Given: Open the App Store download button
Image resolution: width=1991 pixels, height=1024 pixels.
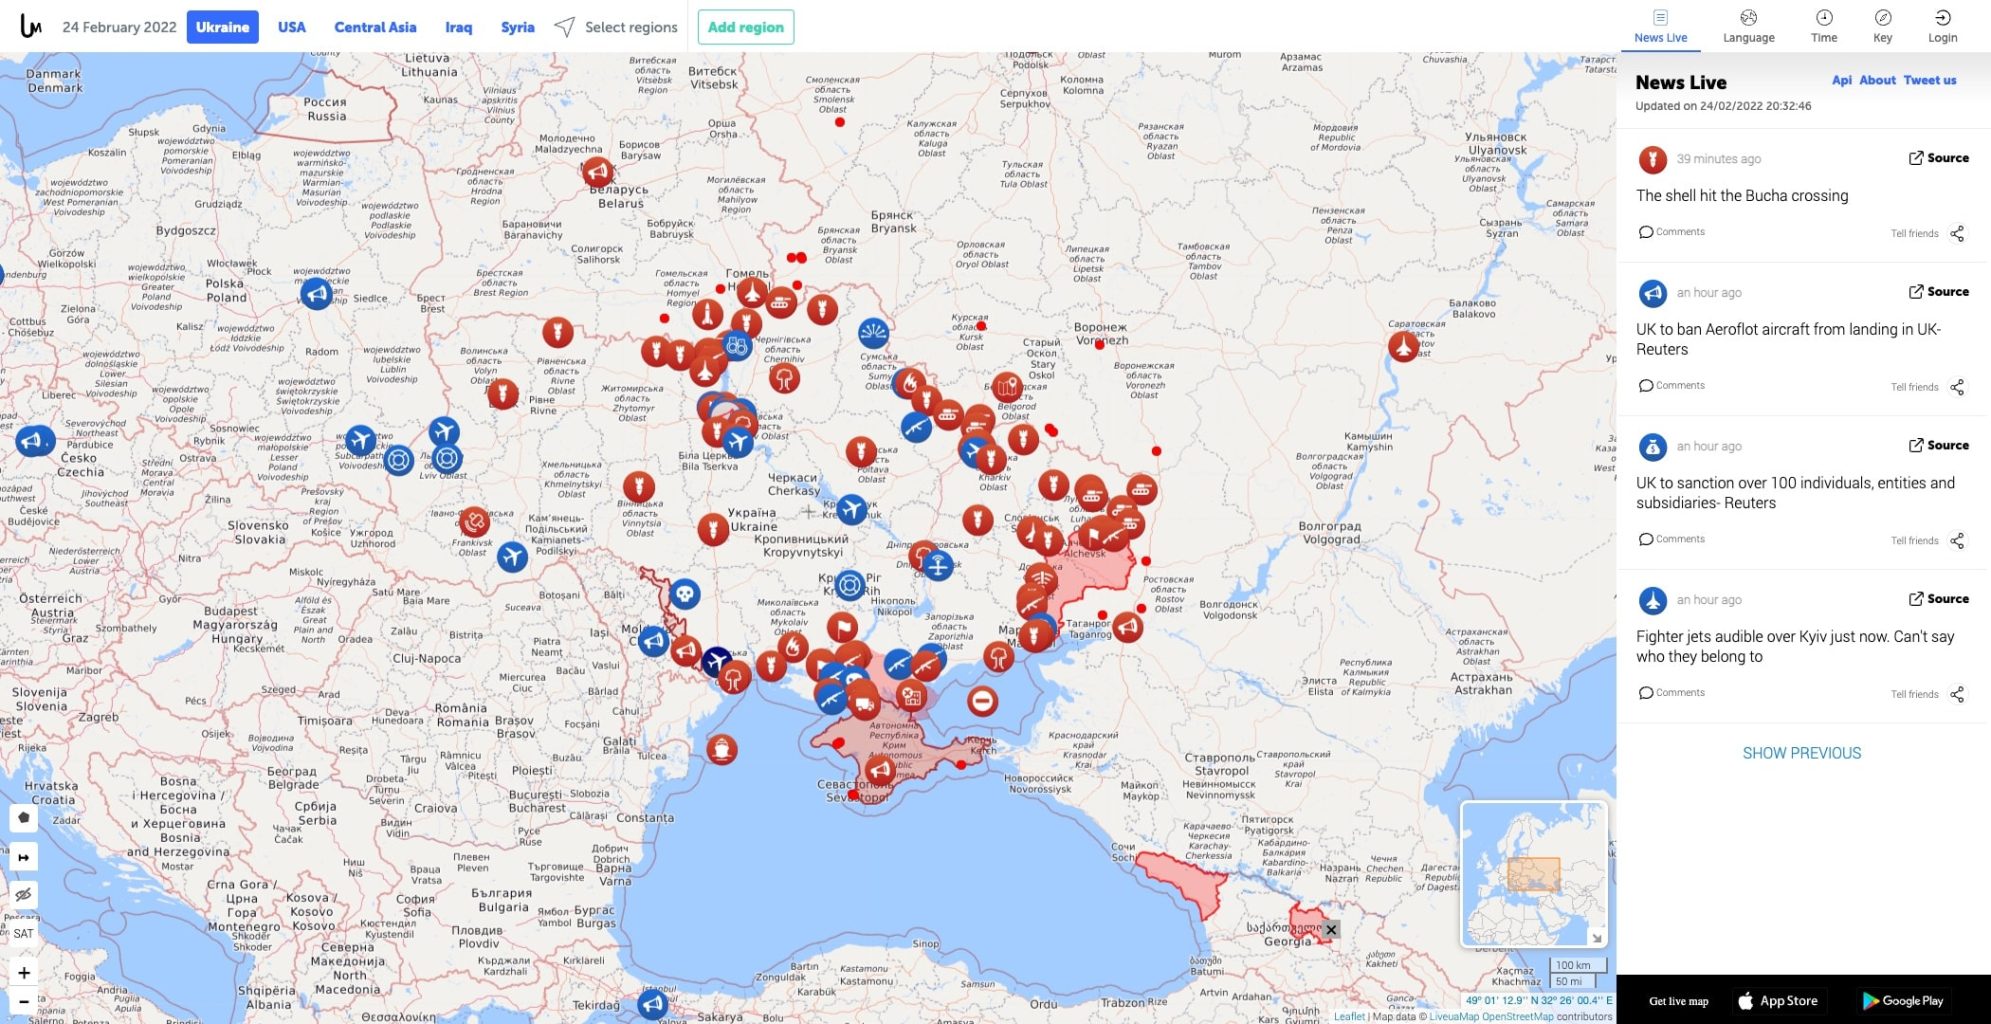Looking at the screenshot, I should (x=1778, y=1001).
